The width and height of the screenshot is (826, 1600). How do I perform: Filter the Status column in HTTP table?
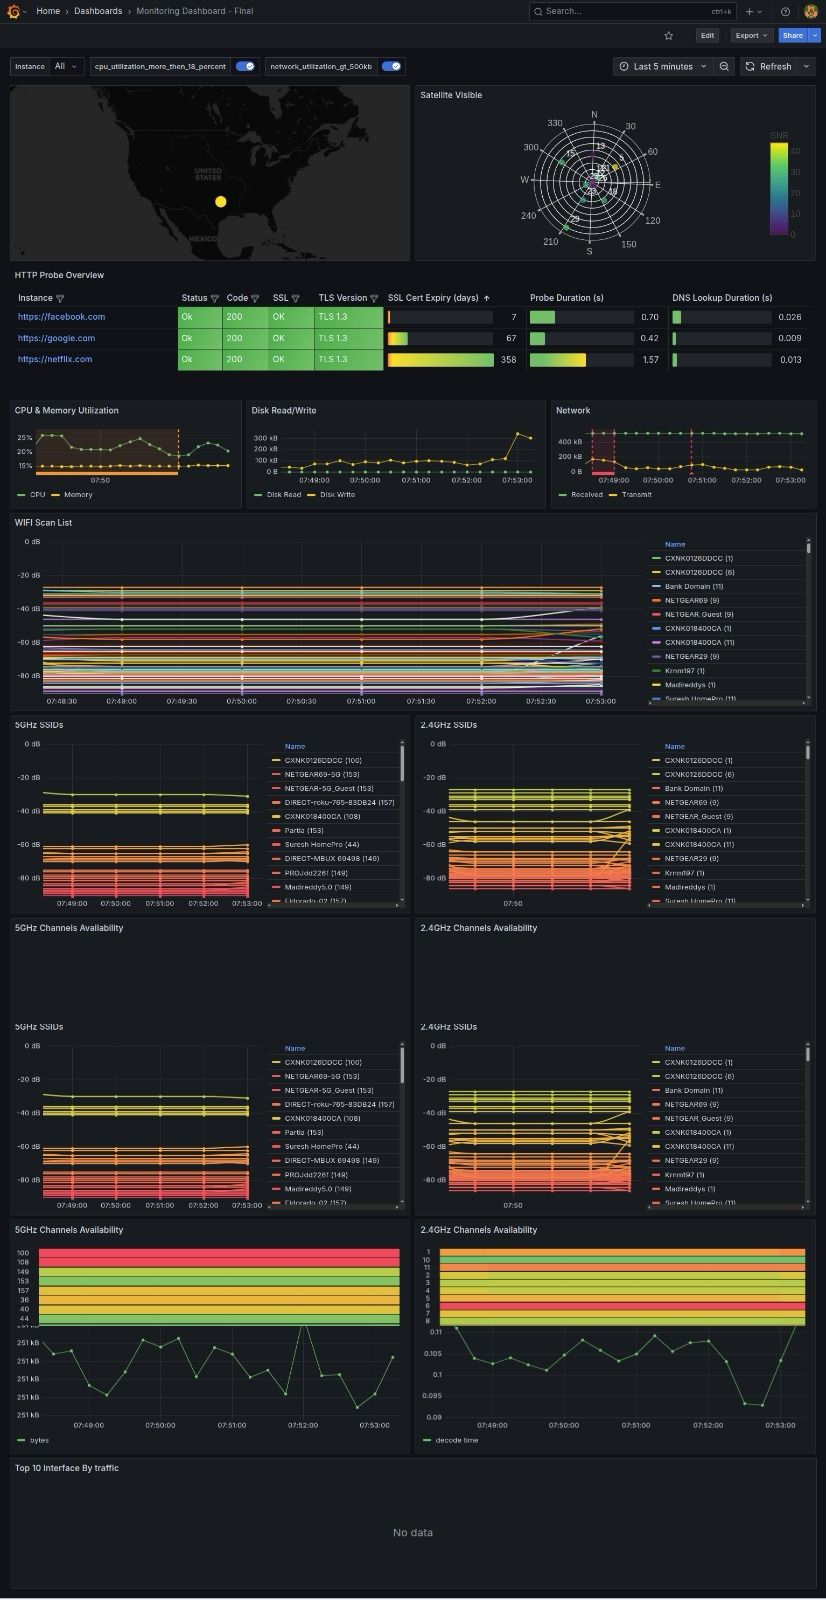pos(215,298)
